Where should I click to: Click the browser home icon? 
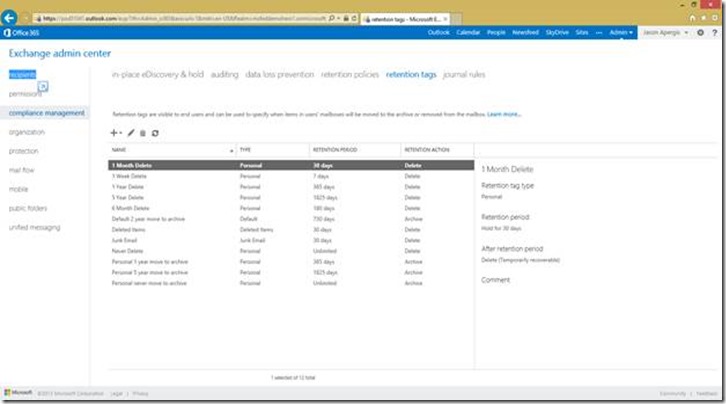pyautogui.click(x=692, y=18)
